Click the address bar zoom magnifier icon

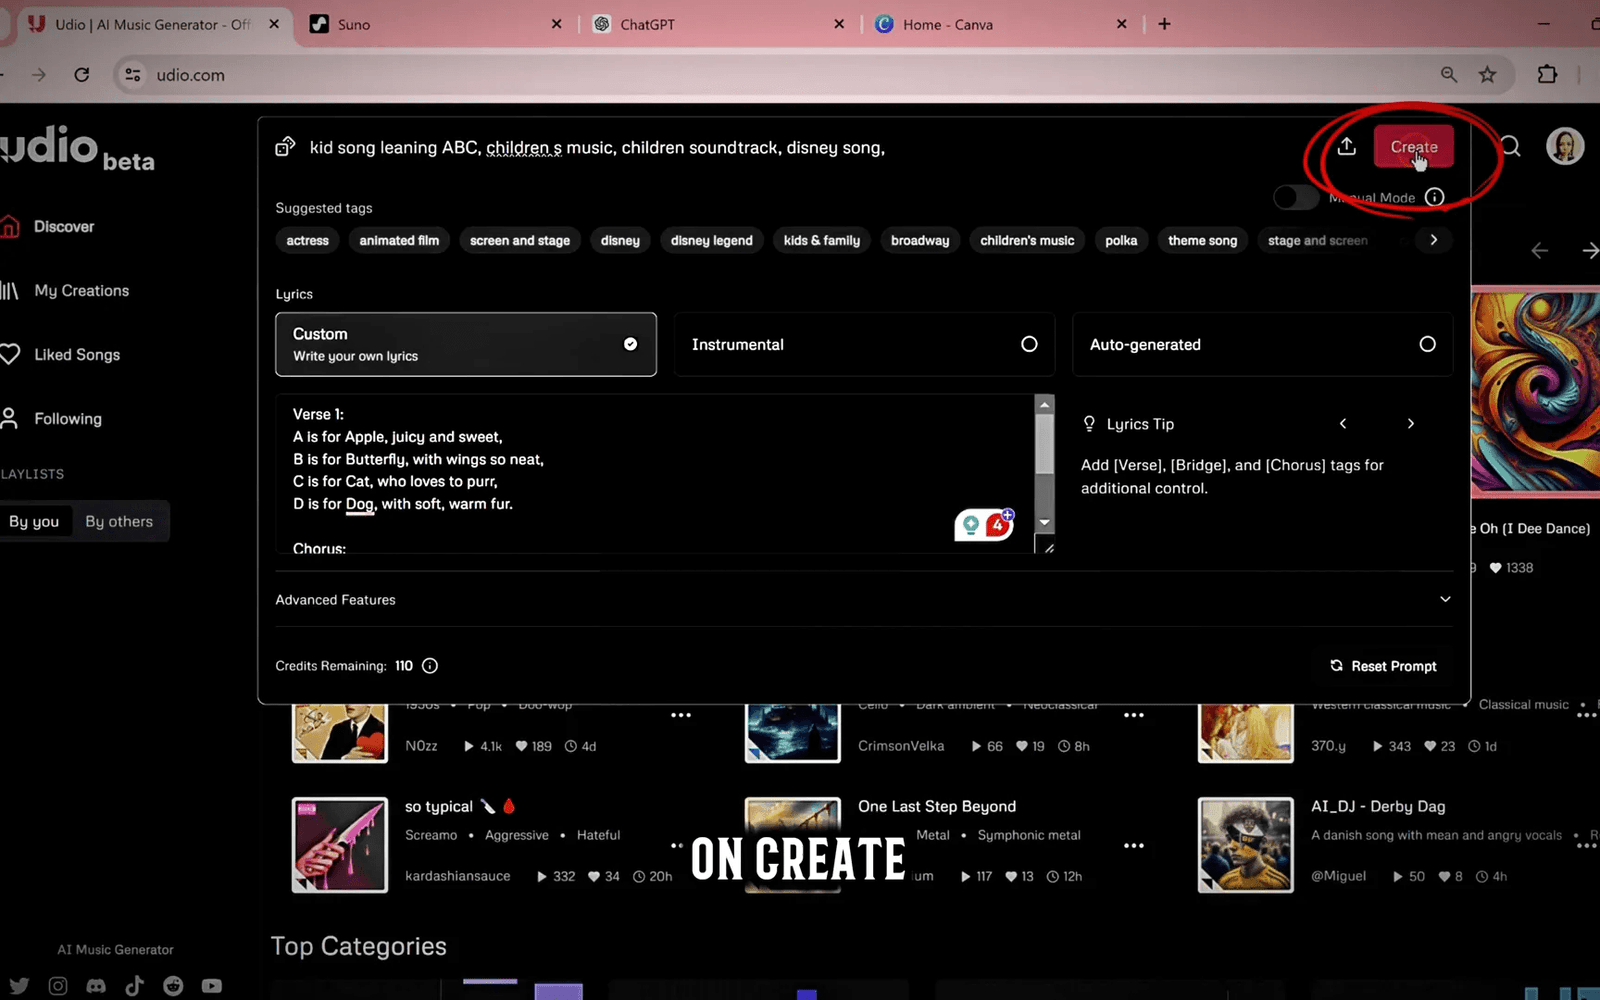click(x=1449, y=75)
